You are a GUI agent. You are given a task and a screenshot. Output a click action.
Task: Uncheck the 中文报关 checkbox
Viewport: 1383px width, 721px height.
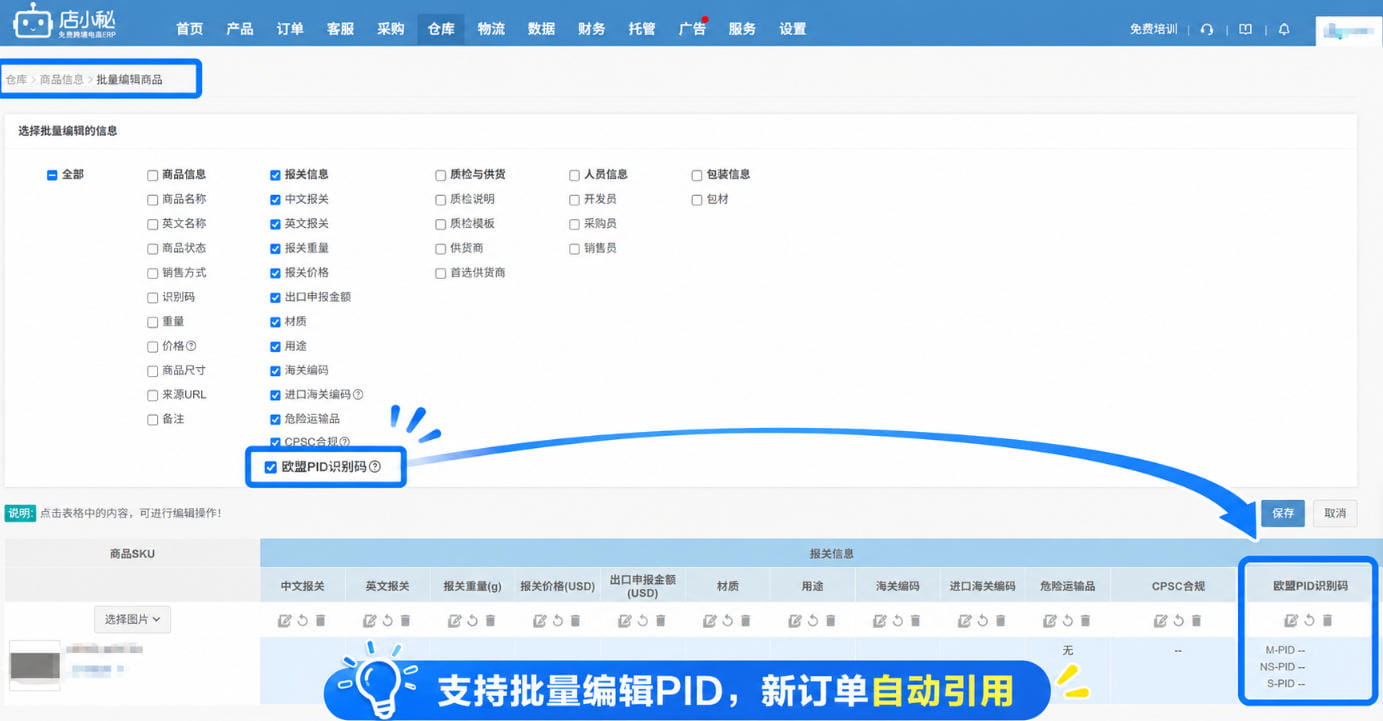[x=275, y=200]
